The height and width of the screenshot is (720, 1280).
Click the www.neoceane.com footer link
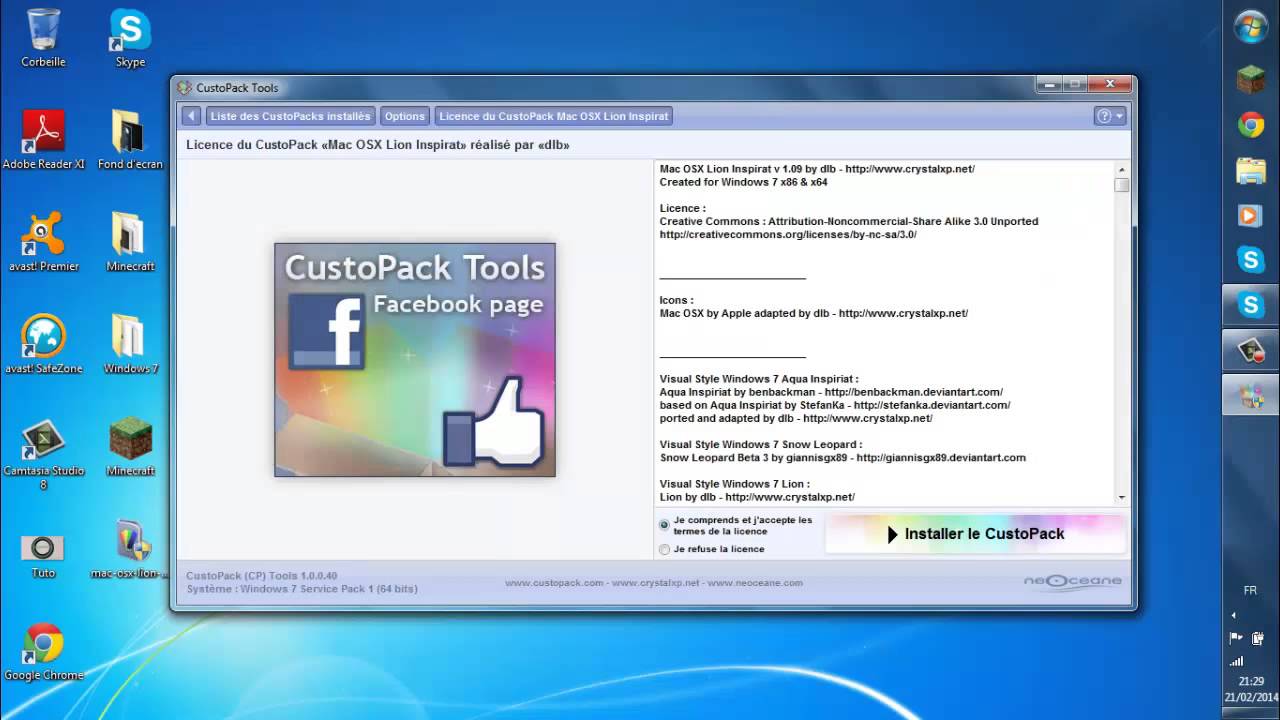(755, 583)
